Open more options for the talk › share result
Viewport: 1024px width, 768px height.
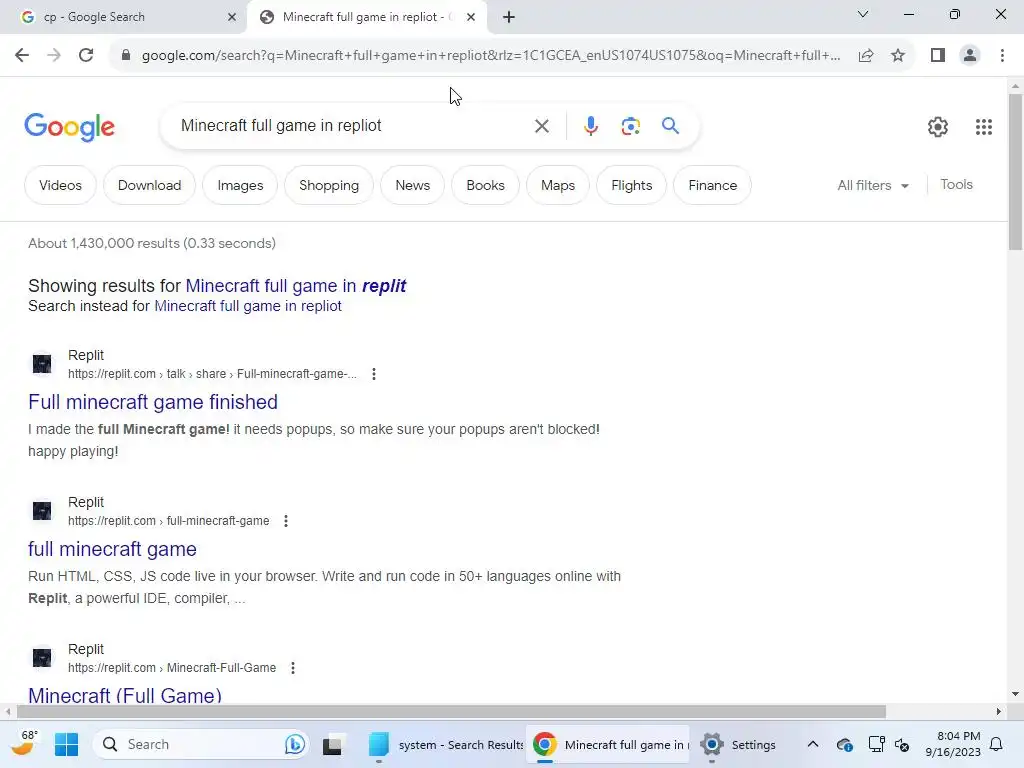374,374
